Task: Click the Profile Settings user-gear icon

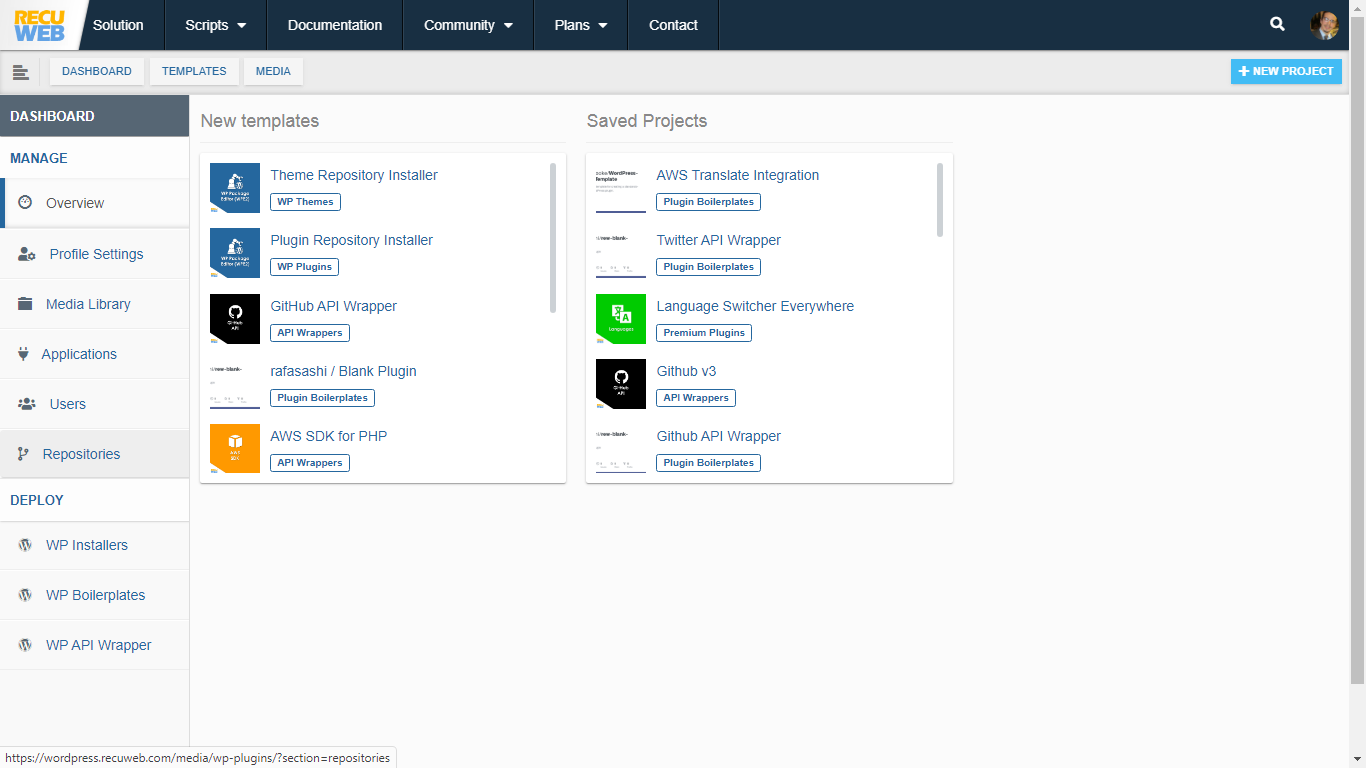Action: 27,254
